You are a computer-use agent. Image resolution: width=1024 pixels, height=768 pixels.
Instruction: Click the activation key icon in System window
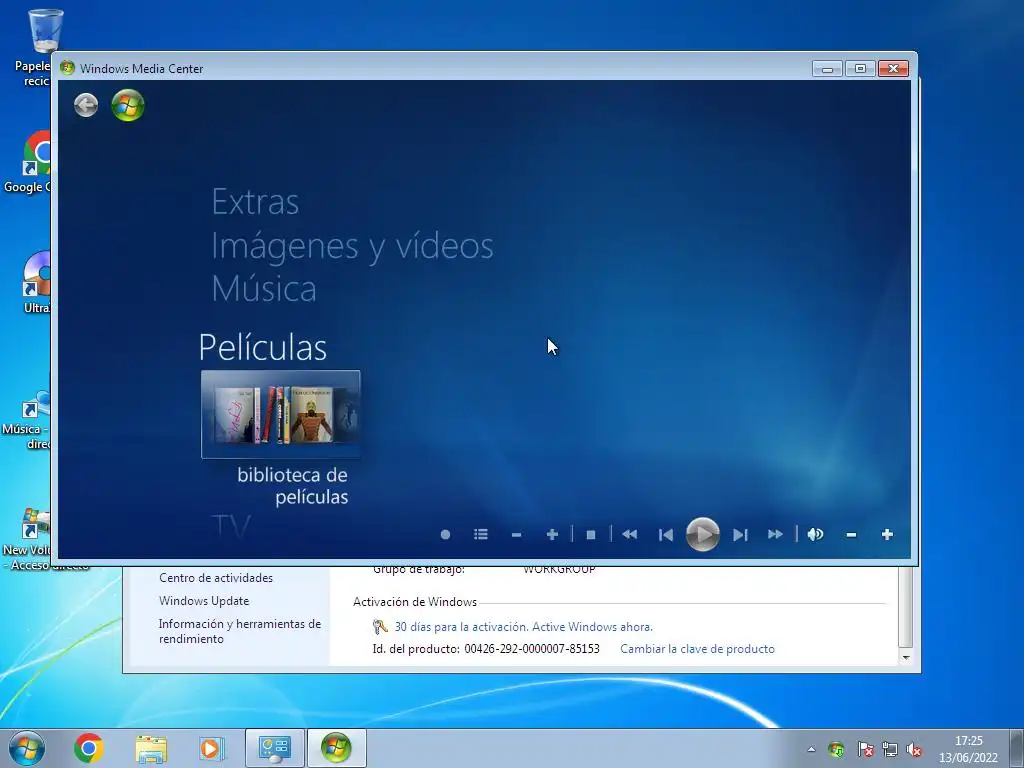pyautogui.click(x=380, y=627)
